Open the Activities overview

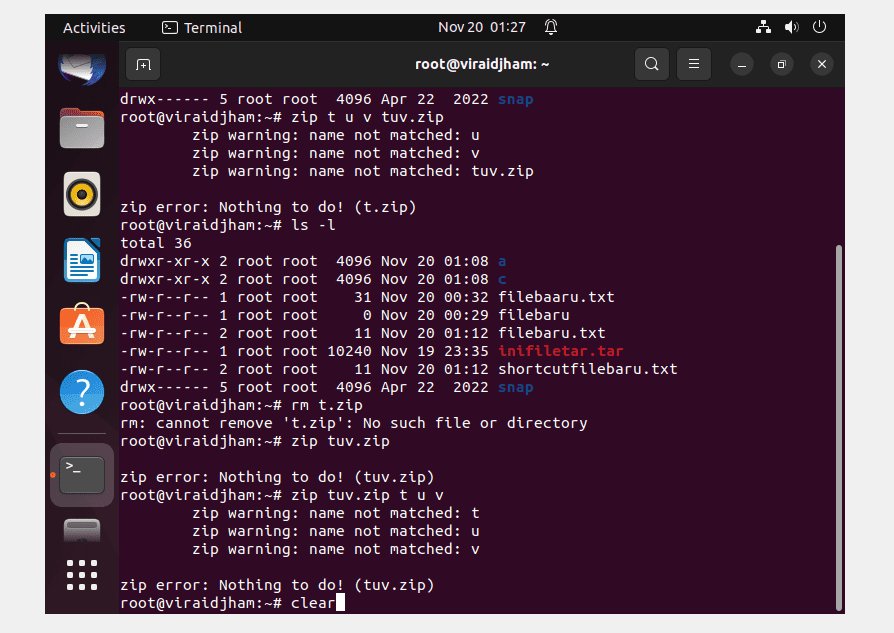click(x=94, y=27)
